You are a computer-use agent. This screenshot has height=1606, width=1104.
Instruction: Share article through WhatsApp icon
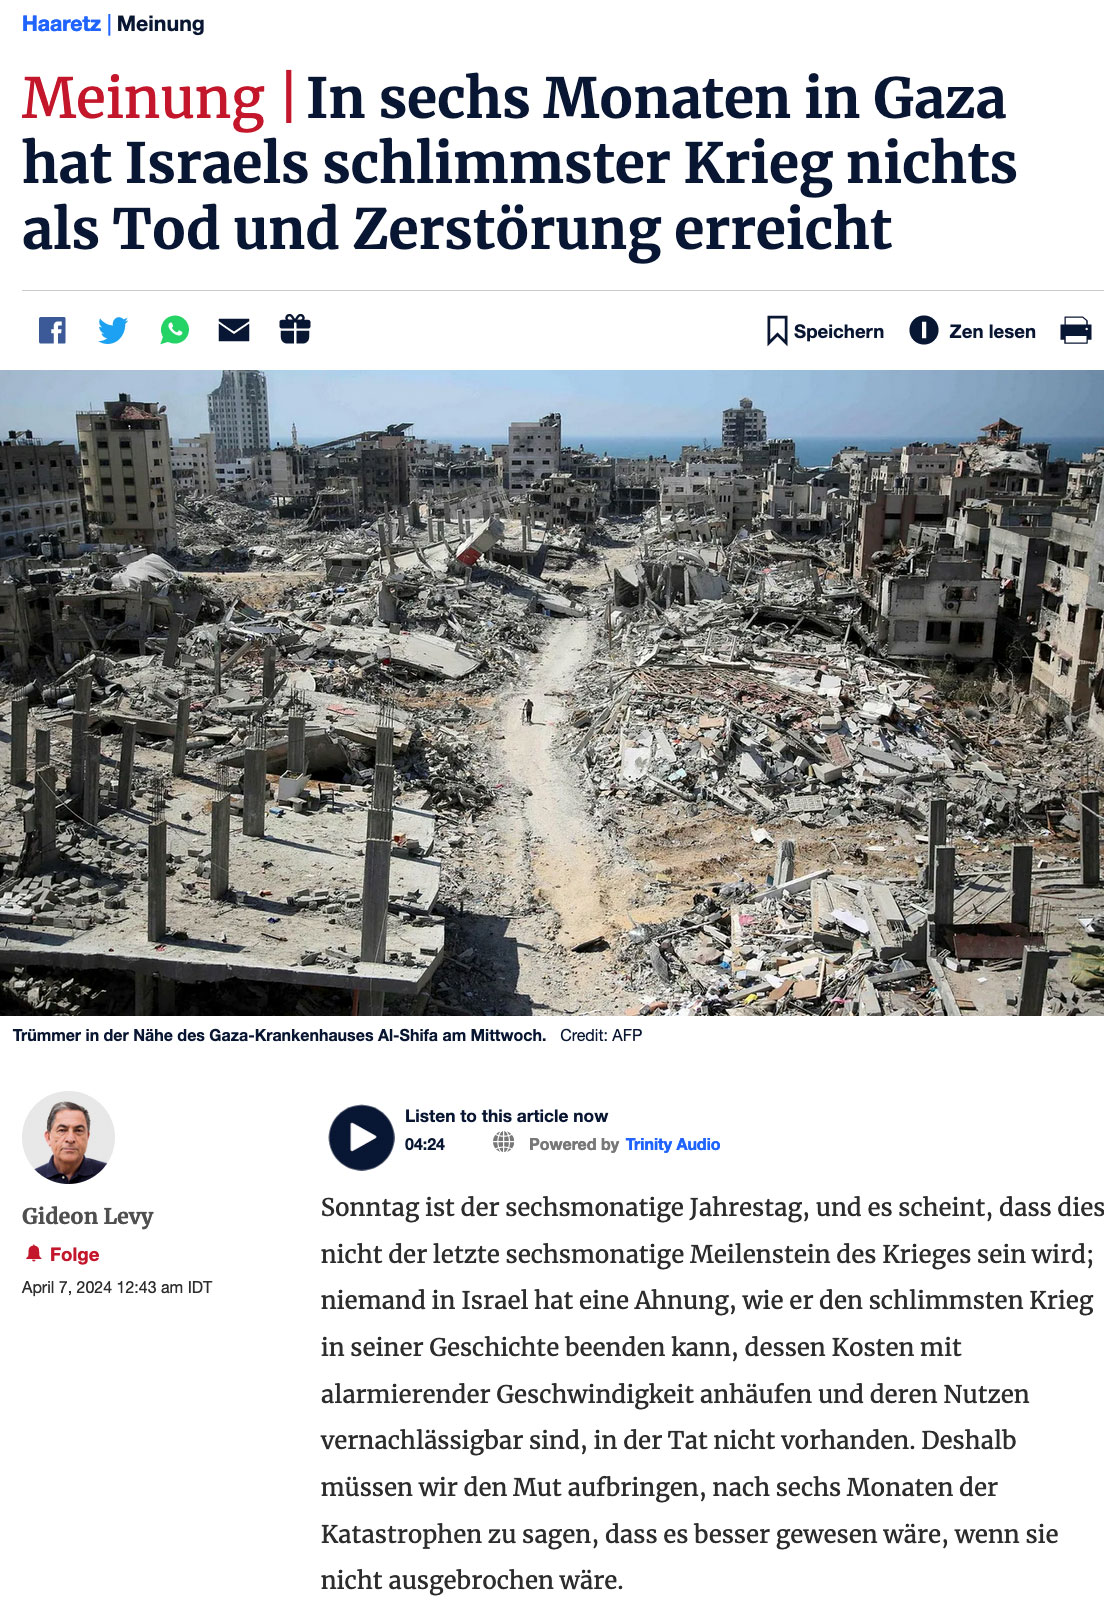(174, 330)
